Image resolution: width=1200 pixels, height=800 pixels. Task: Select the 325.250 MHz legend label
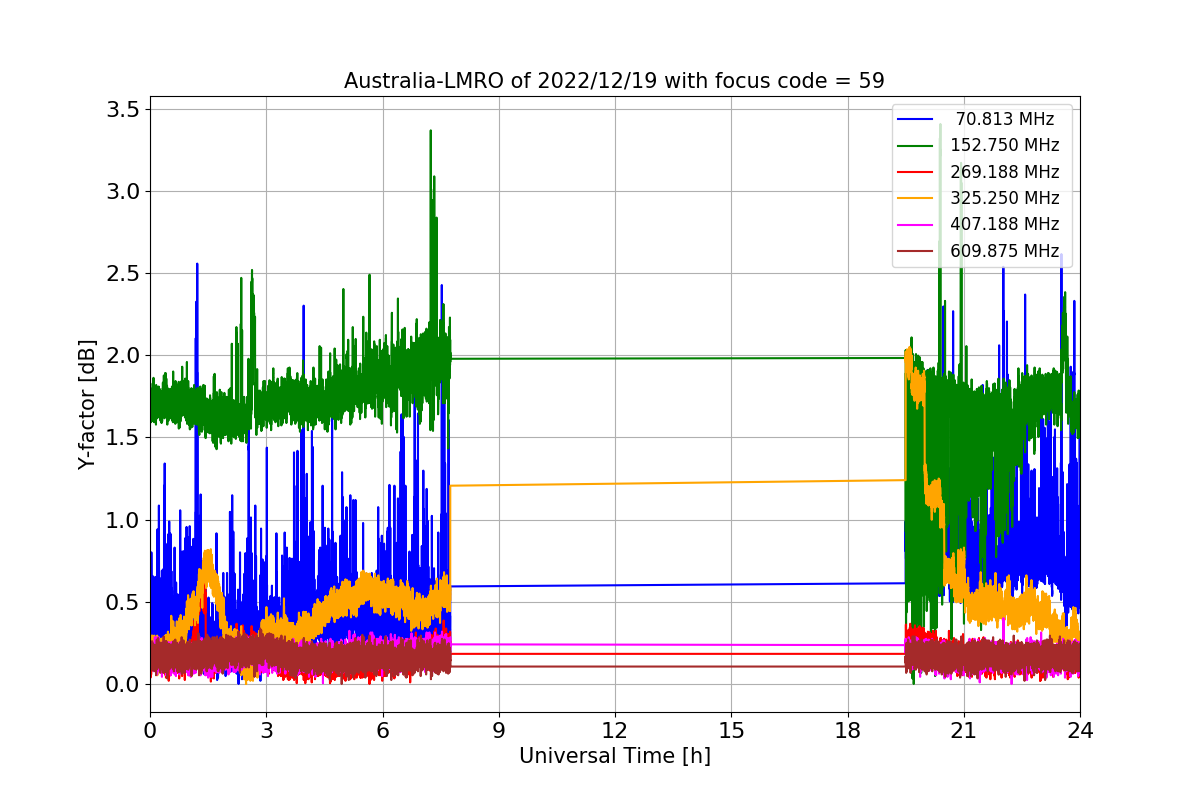[x=1004, y=198]
